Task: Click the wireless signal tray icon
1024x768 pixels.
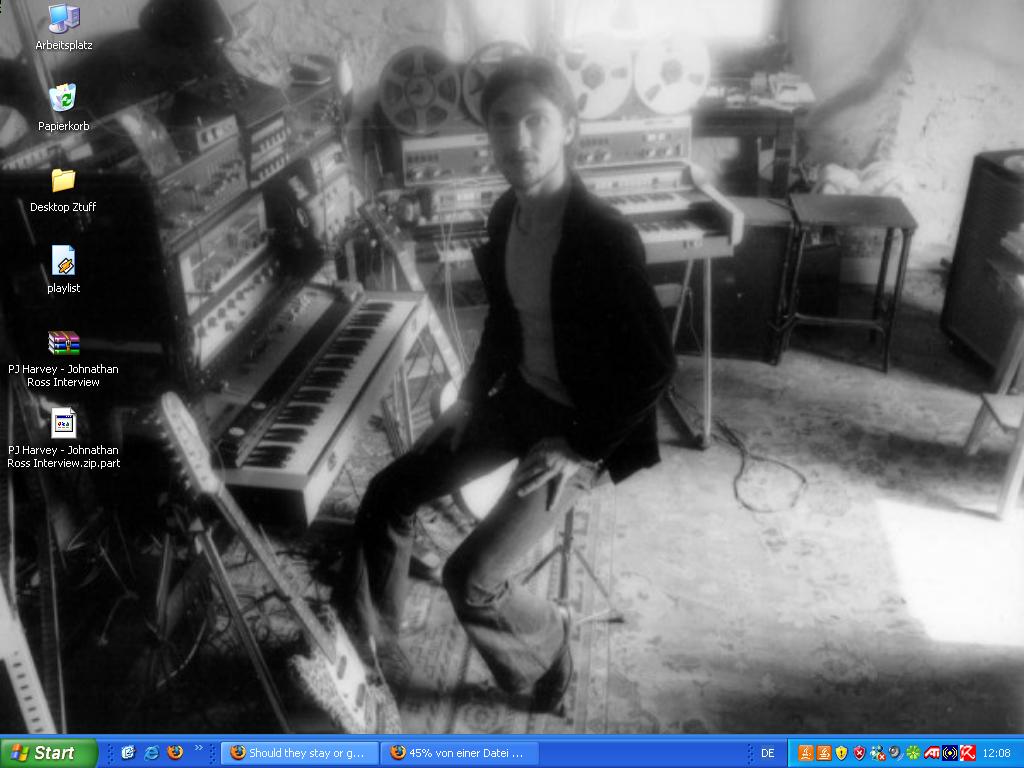Action: 950,753
